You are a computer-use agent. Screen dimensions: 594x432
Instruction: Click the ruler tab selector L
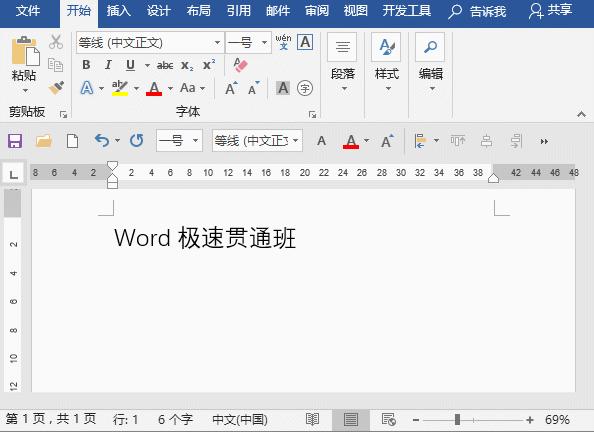(14, 174)
